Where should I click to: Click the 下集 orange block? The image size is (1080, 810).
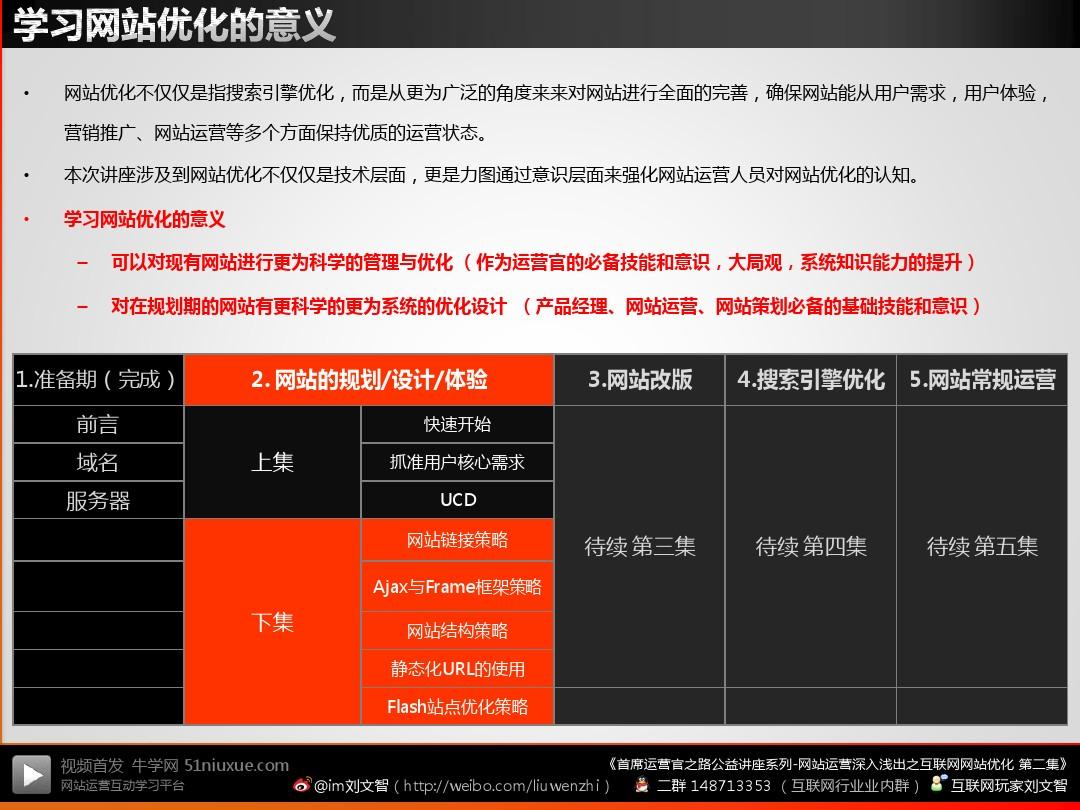point(273,622)
